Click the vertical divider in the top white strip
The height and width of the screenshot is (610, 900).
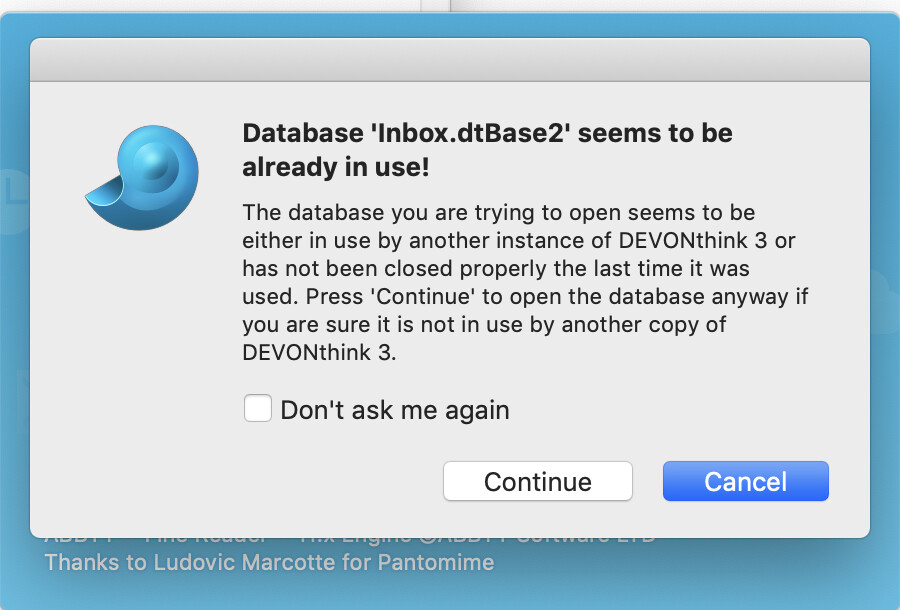[451, 6]
